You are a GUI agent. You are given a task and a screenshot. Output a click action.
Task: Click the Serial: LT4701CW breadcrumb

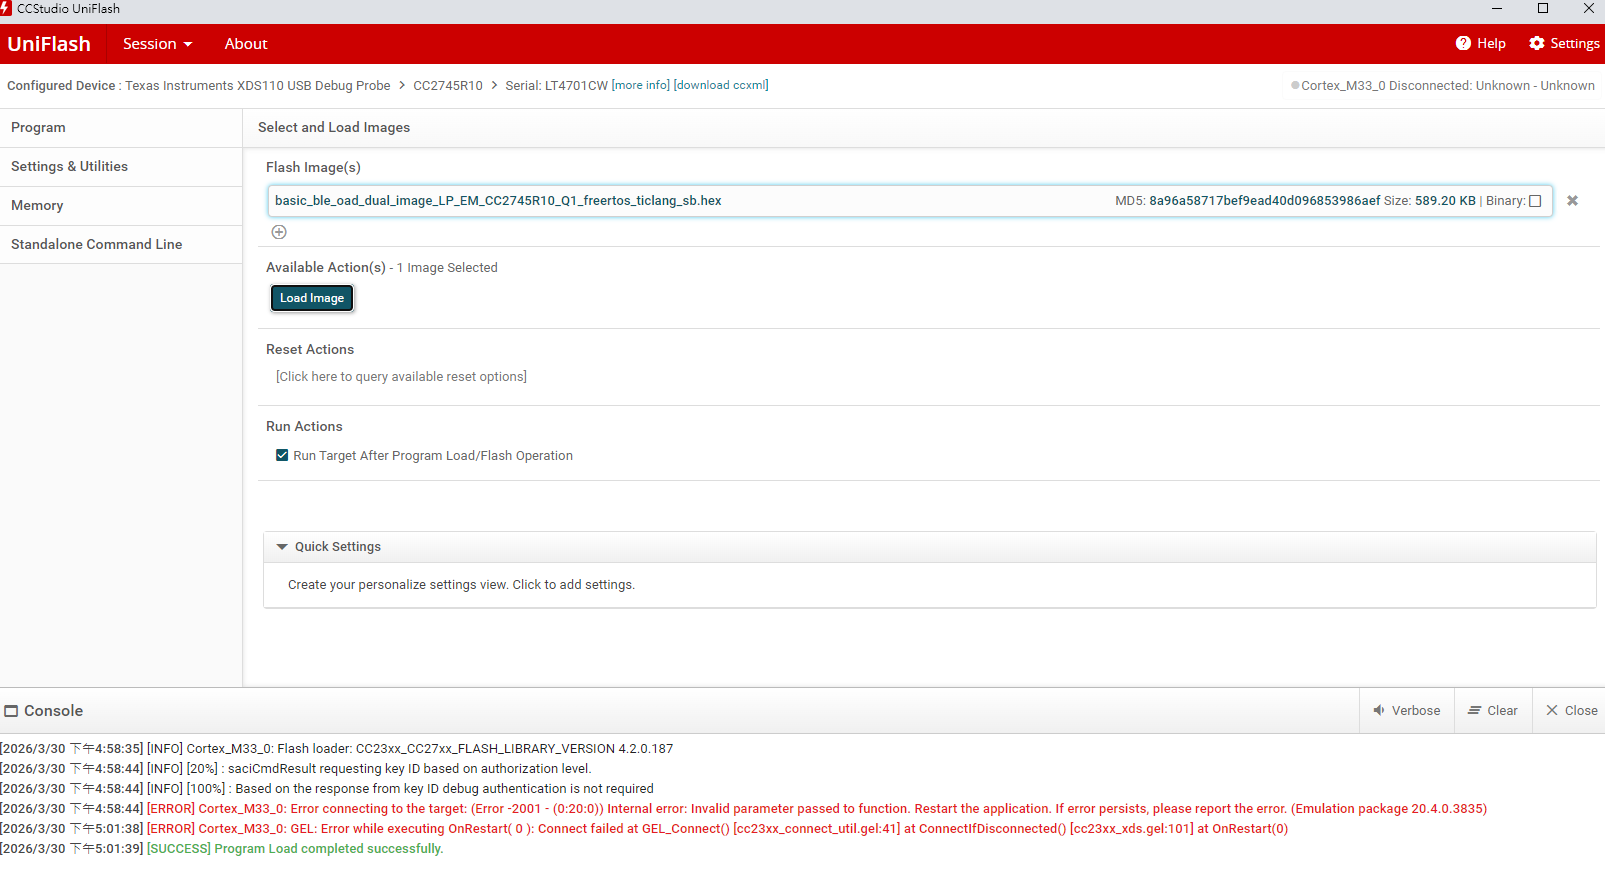(x=556, y=86)
